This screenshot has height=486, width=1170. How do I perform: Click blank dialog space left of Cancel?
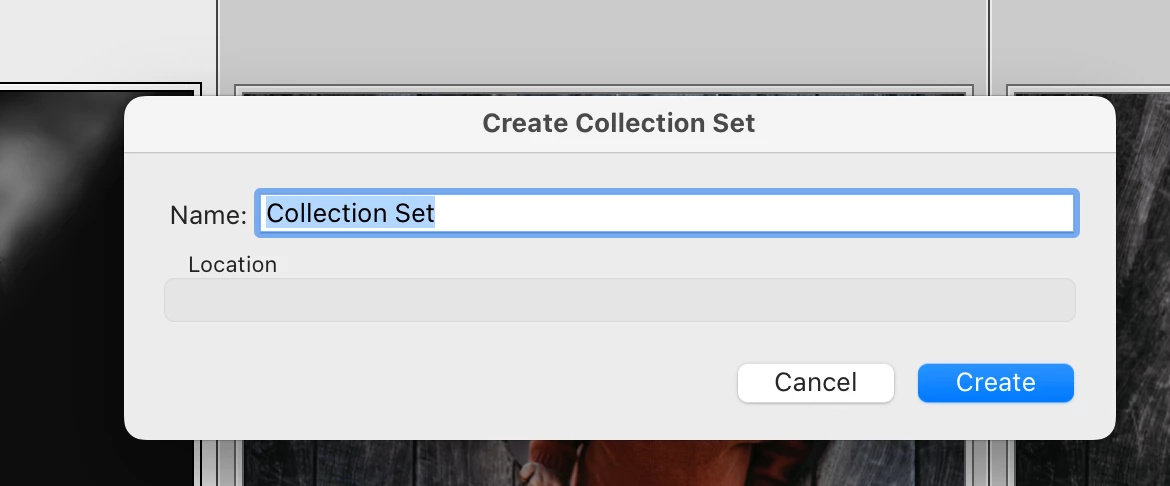pos(450,383)
